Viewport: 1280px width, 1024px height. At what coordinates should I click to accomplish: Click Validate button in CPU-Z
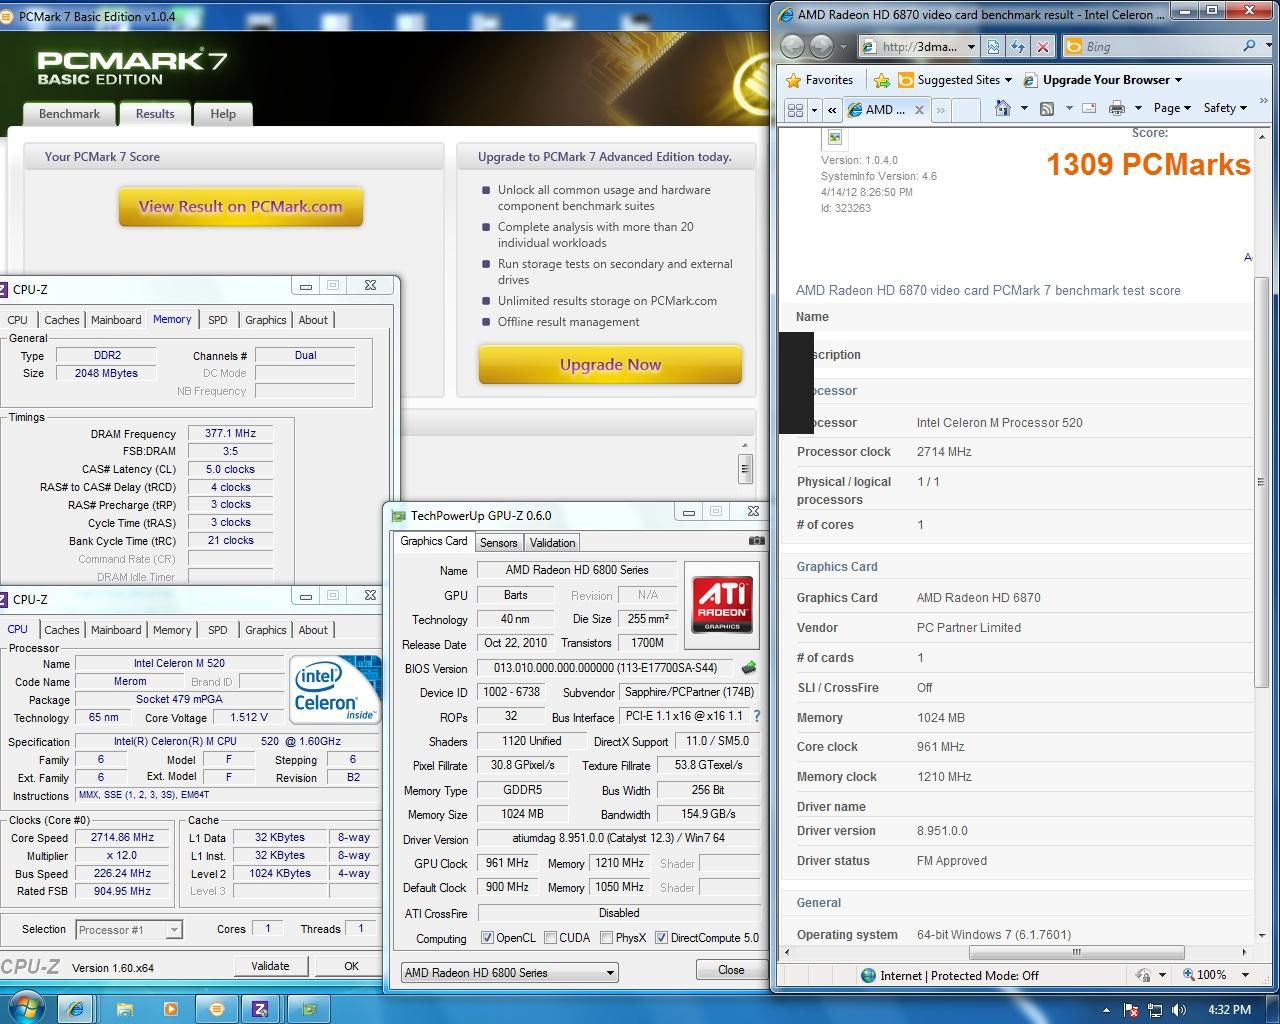[x=270, y=966]
